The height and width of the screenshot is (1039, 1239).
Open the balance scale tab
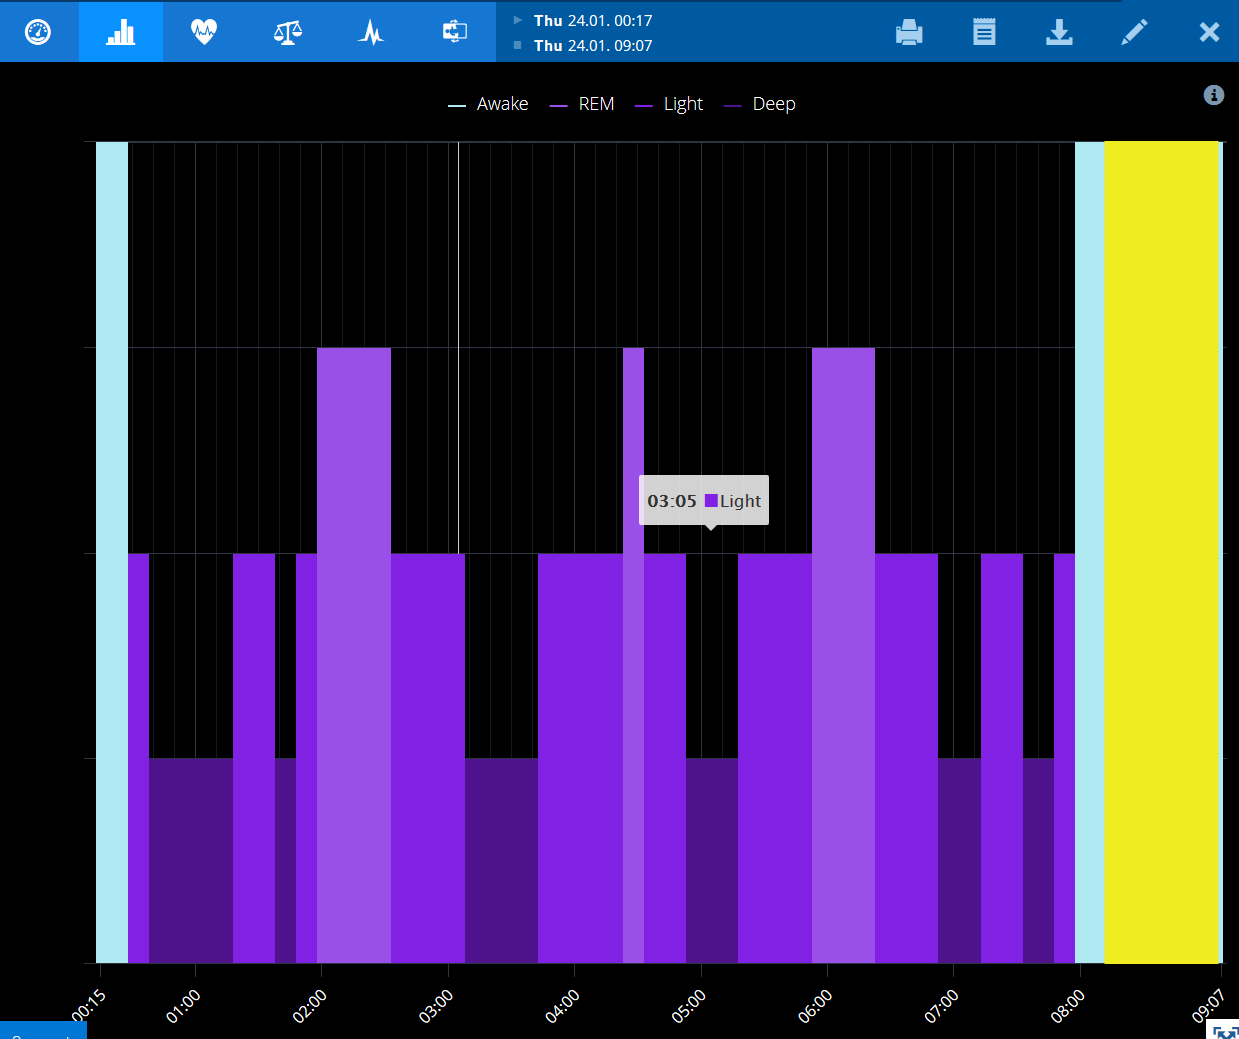click(288, 32)
